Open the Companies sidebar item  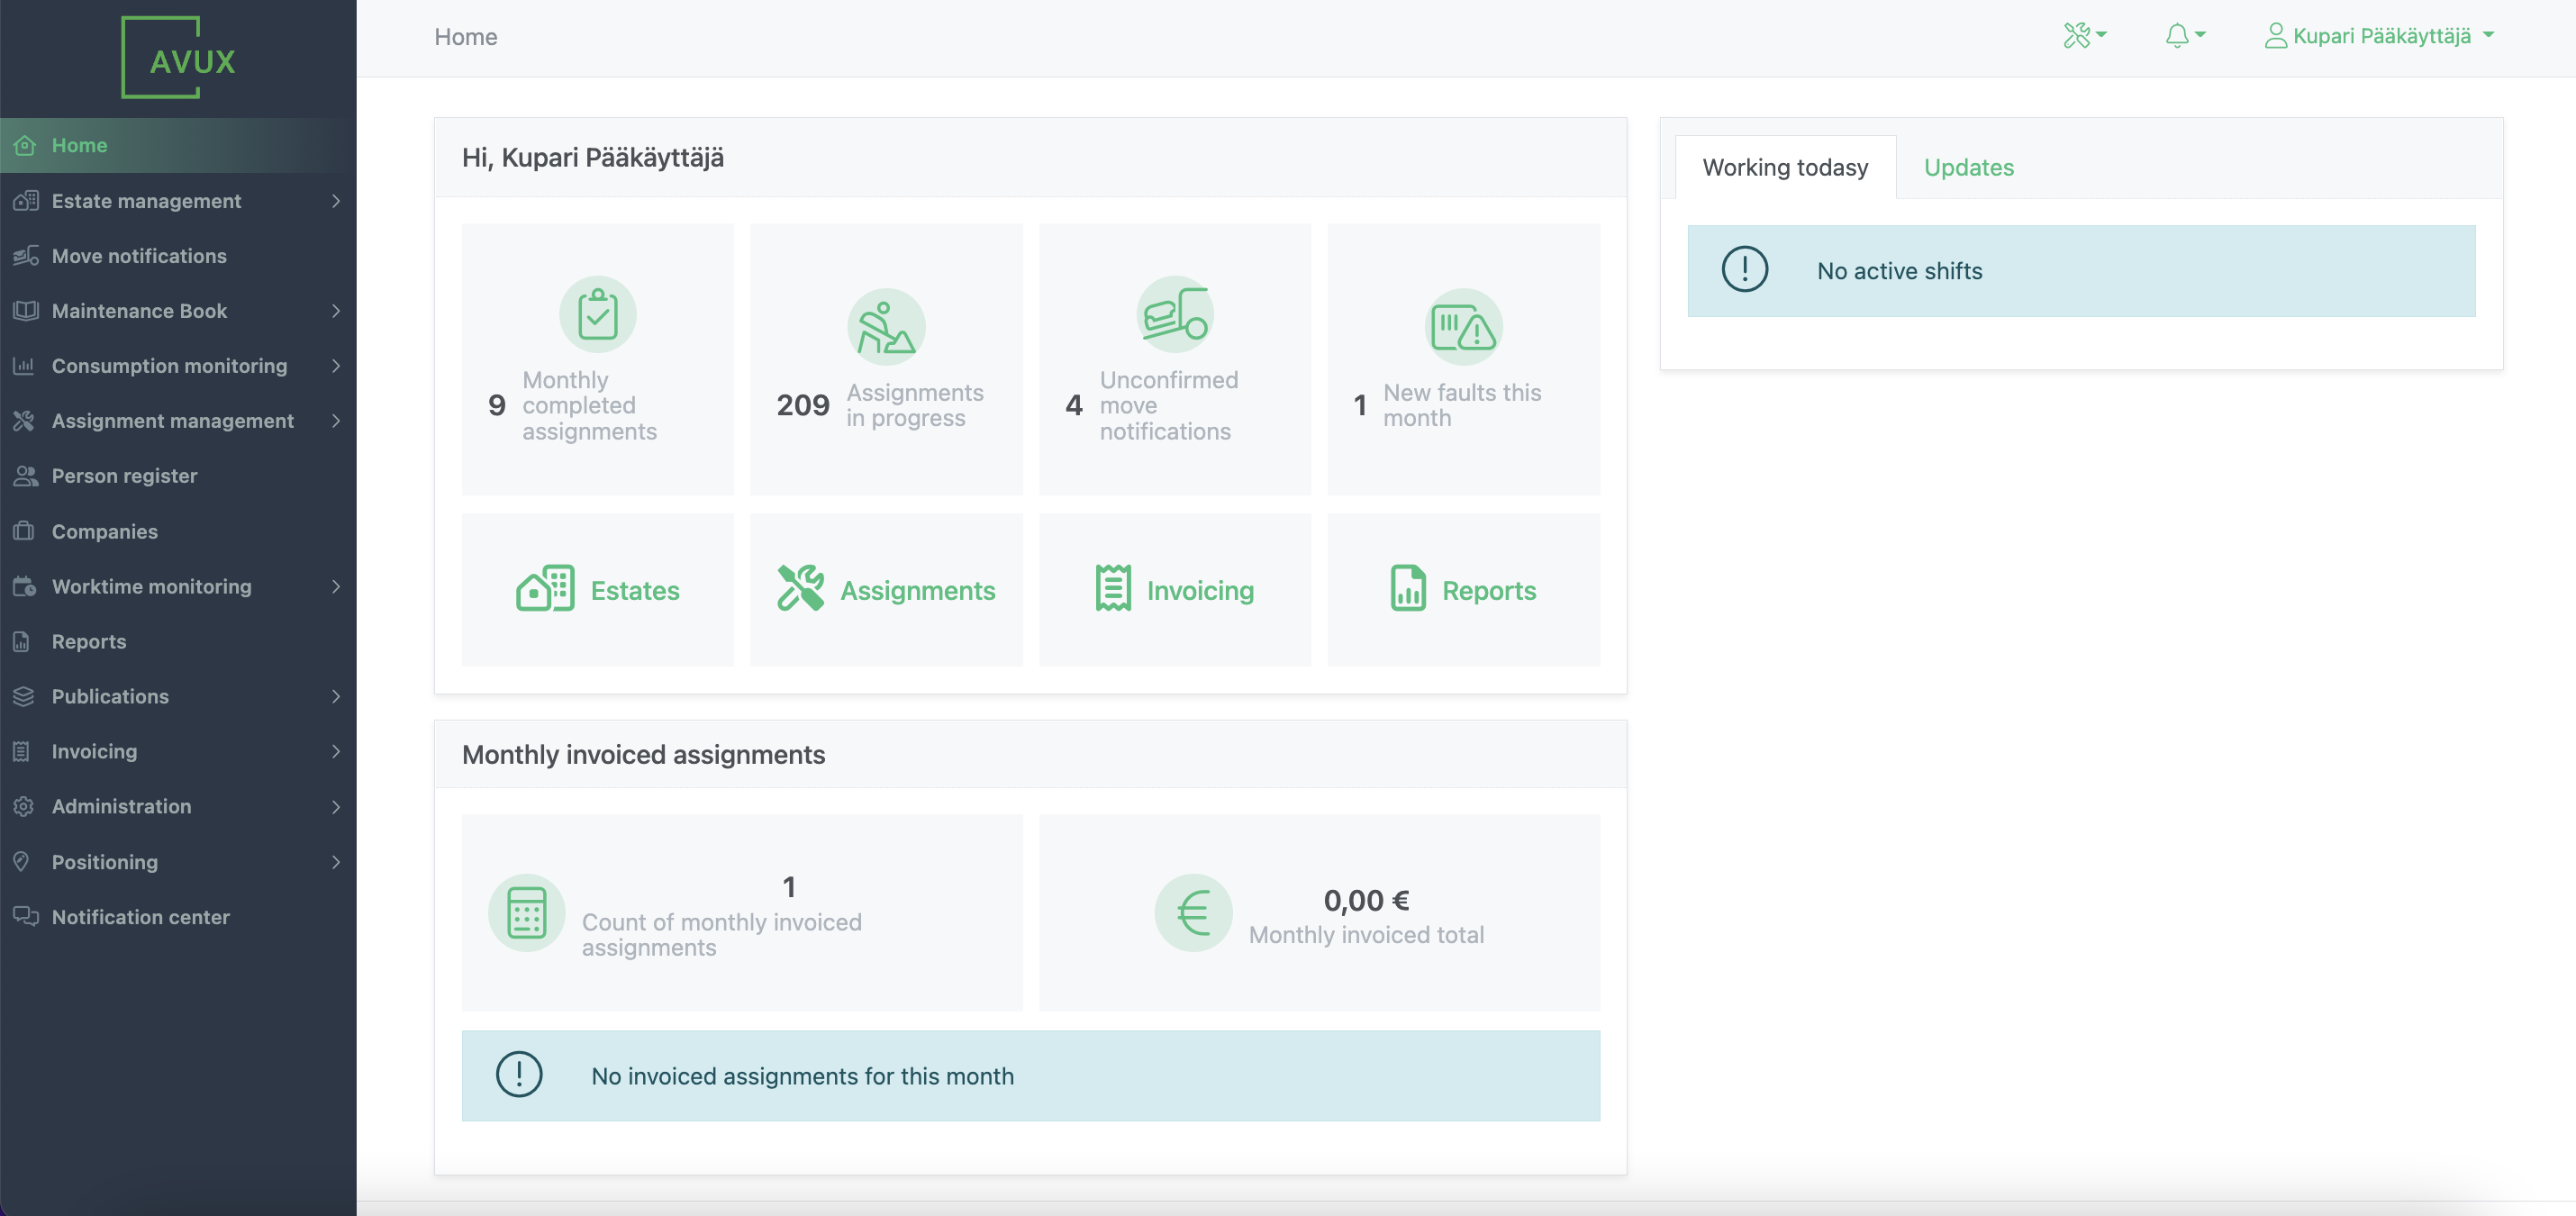104,531
